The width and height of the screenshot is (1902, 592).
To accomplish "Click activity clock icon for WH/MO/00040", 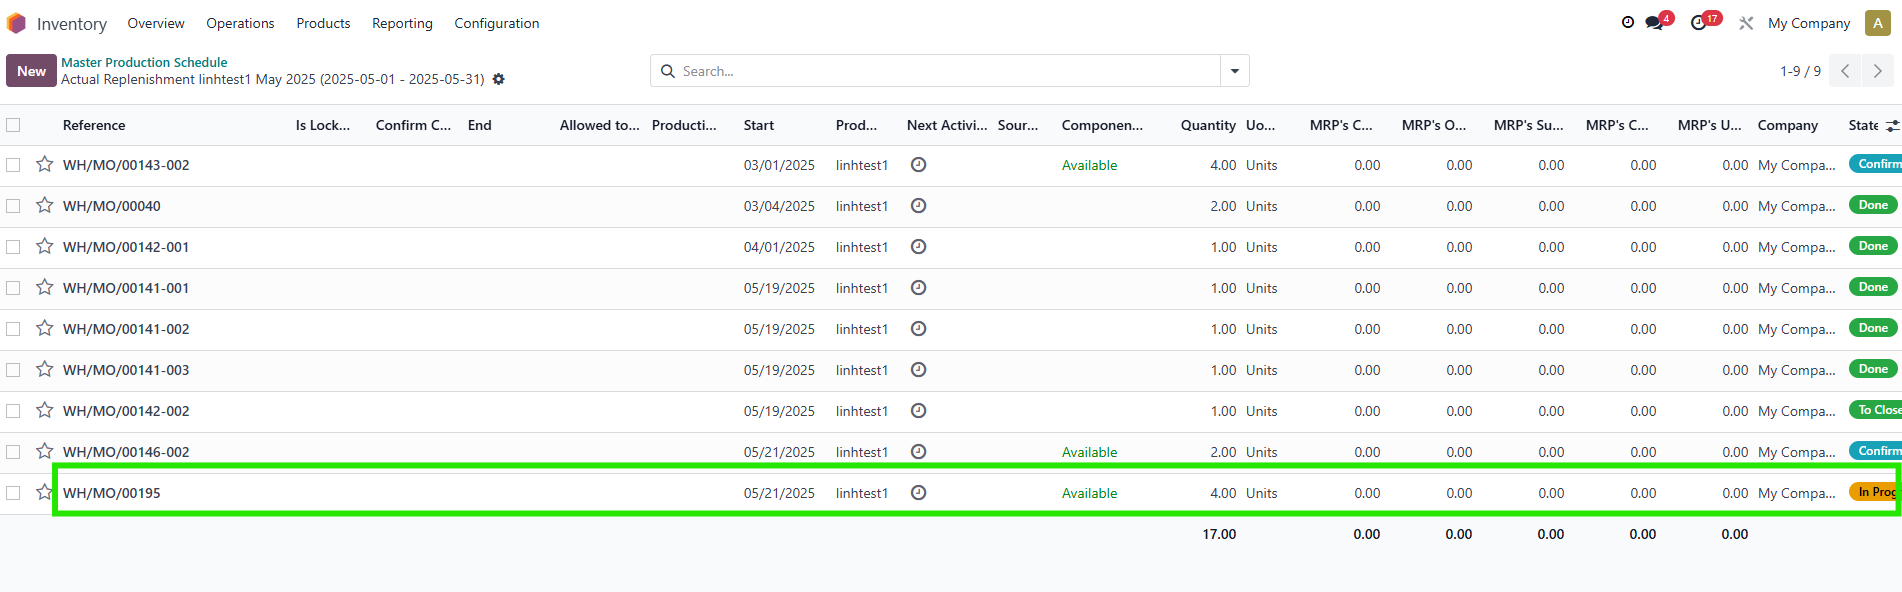I will (x=918, y=206).
